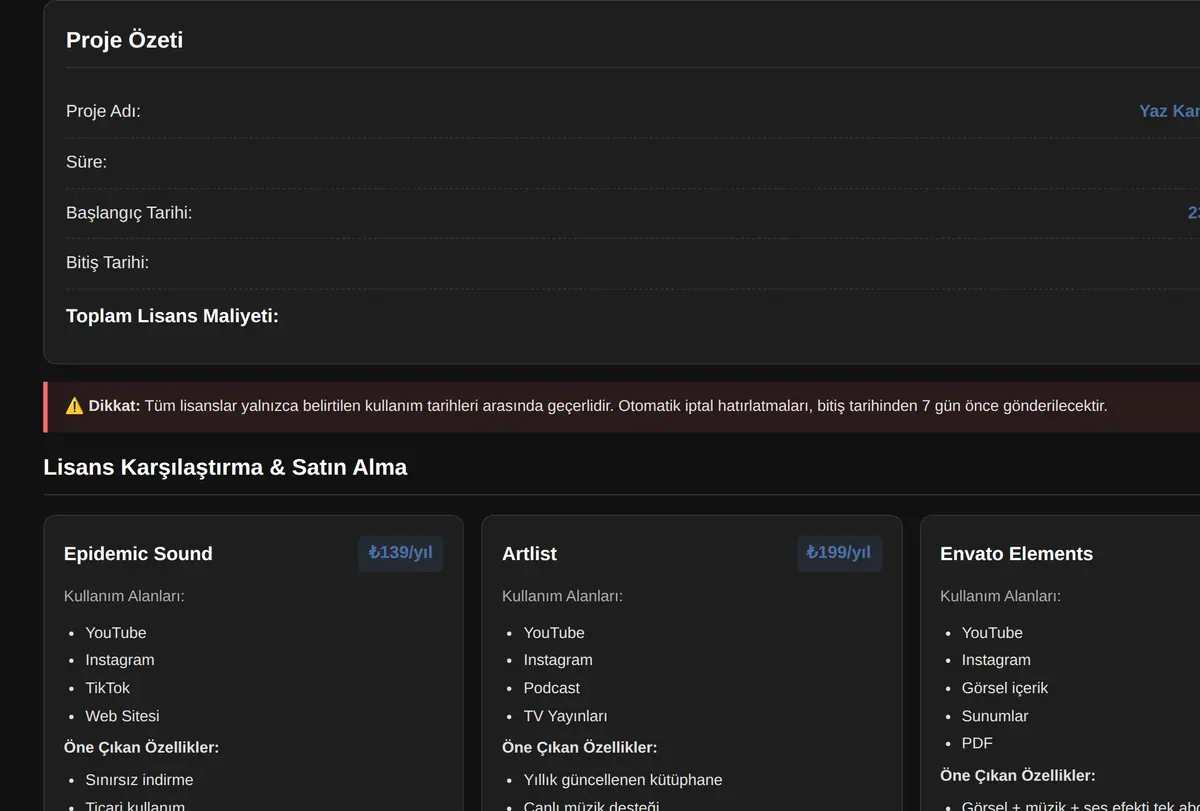Viewport: 1200px width, 811px height.
Task: Click the Lisans Karşılaştırma & Satın Alma heading
Action: (225, 467)
